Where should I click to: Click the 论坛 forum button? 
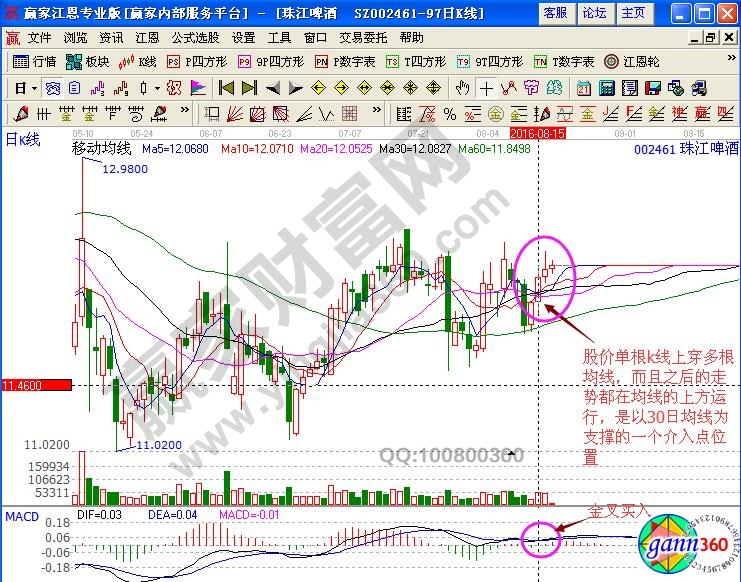click(595, 13)
